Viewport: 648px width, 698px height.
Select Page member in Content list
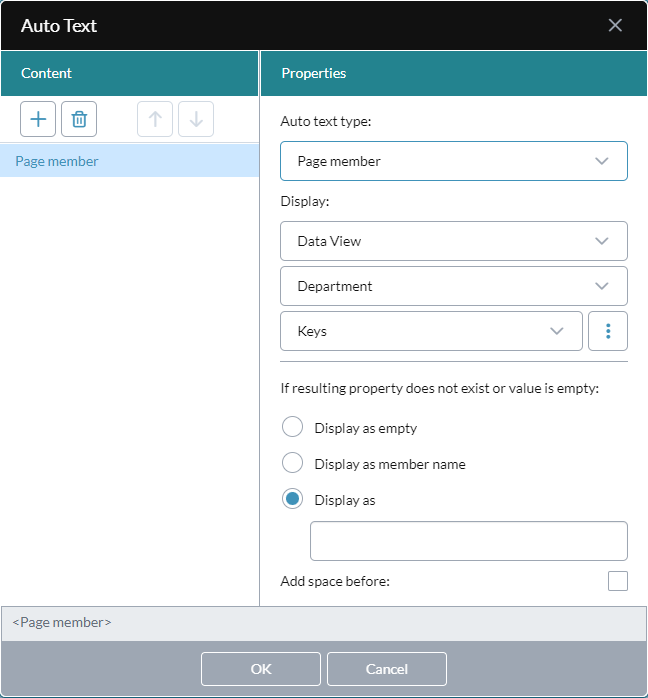coord(130,161)
